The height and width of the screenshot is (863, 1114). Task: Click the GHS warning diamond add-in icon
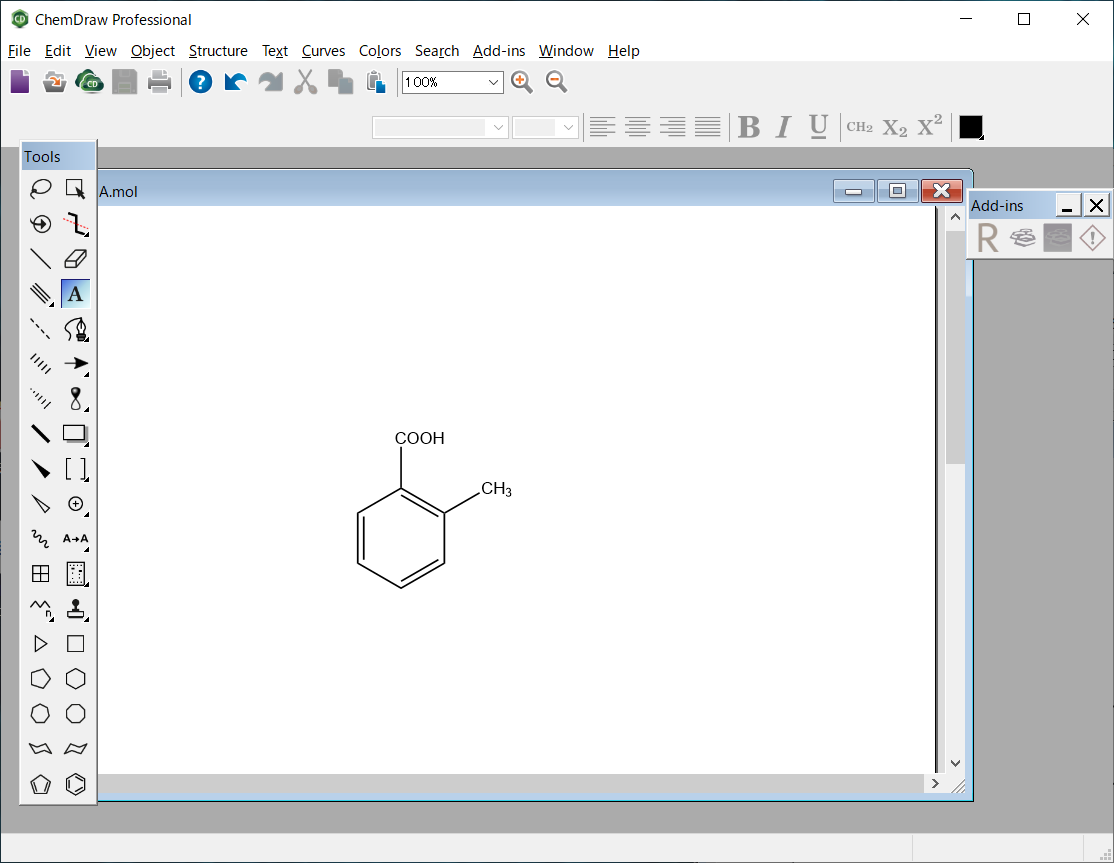1091,237
